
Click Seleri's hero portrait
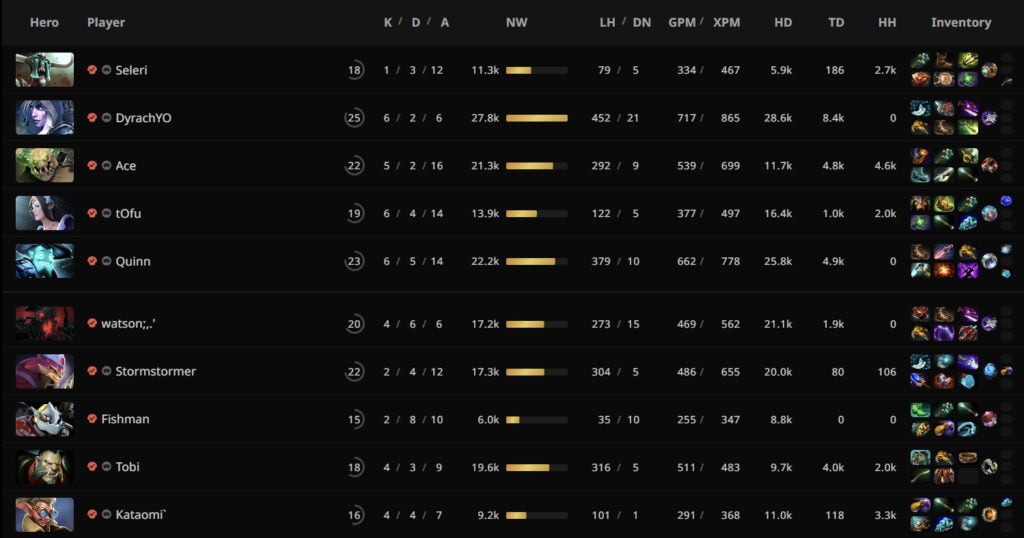click(x=44, y=70)
